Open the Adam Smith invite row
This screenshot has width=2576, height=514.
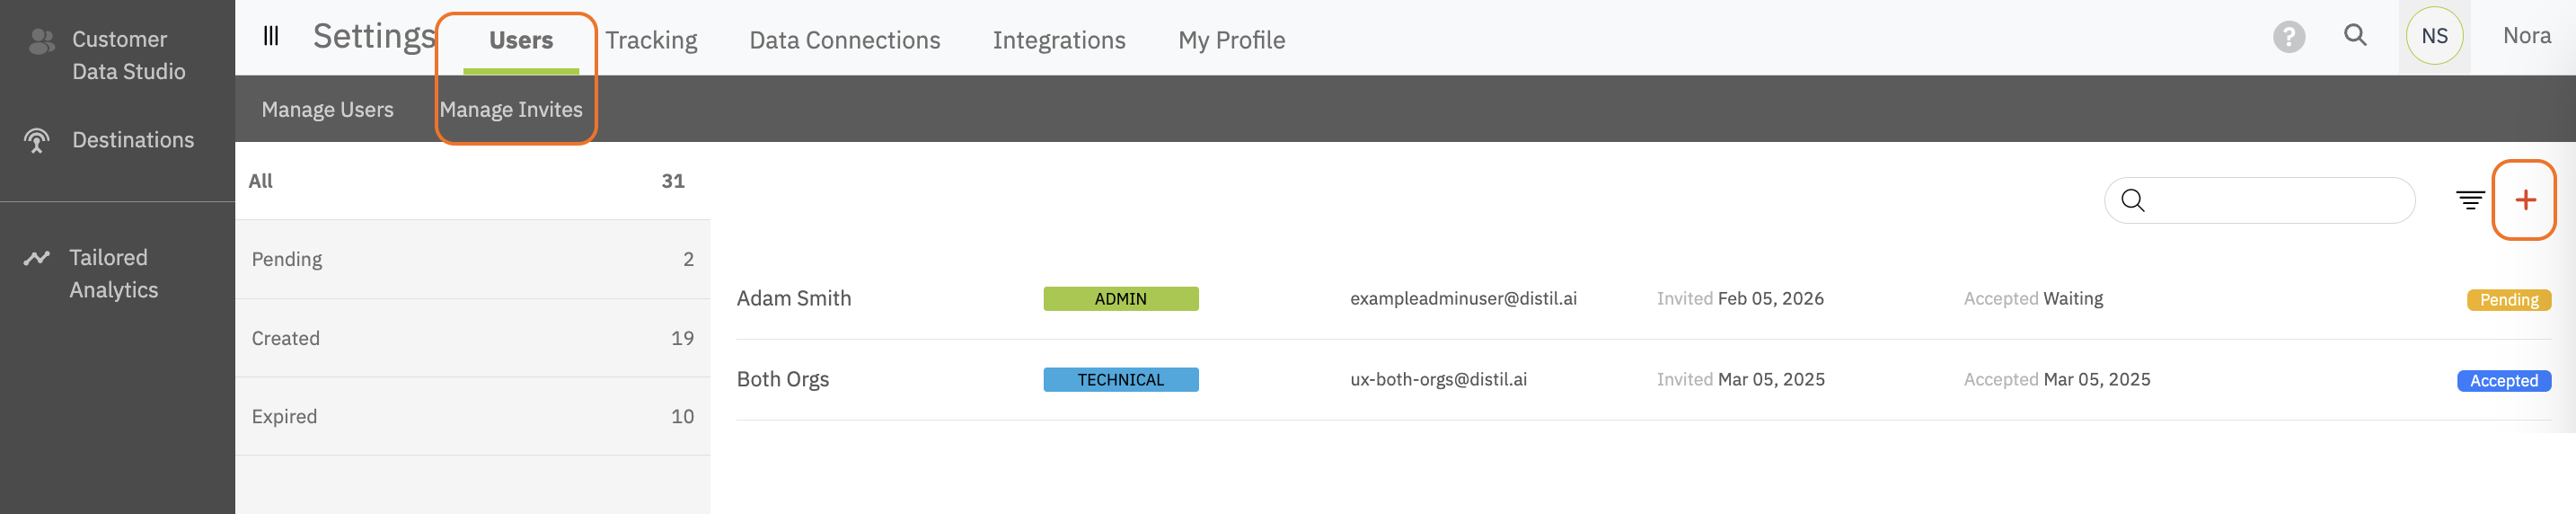[794, 299]
